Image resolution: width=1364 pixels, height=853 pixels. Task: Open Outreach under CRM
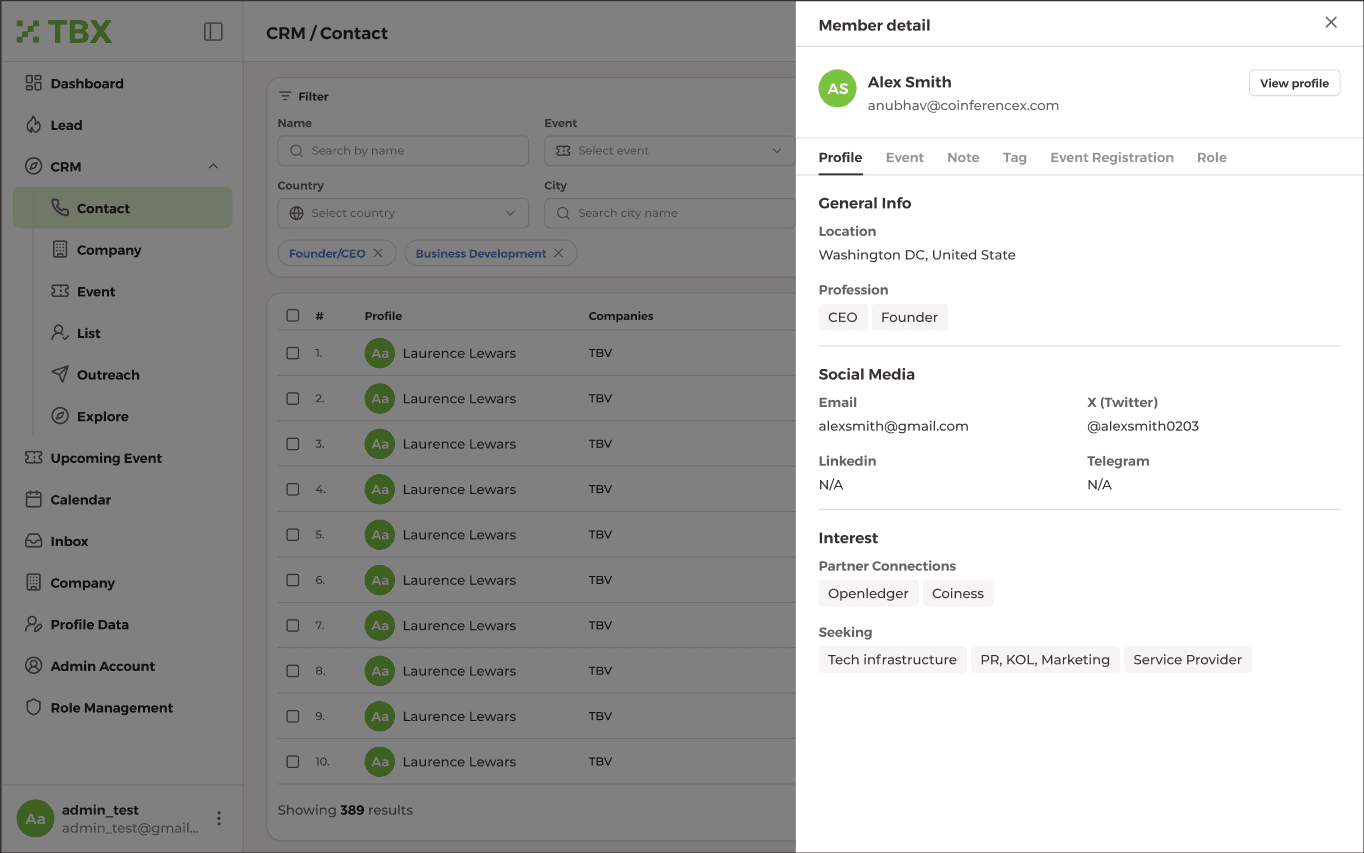pyautogui.click(x=108, y=375)
